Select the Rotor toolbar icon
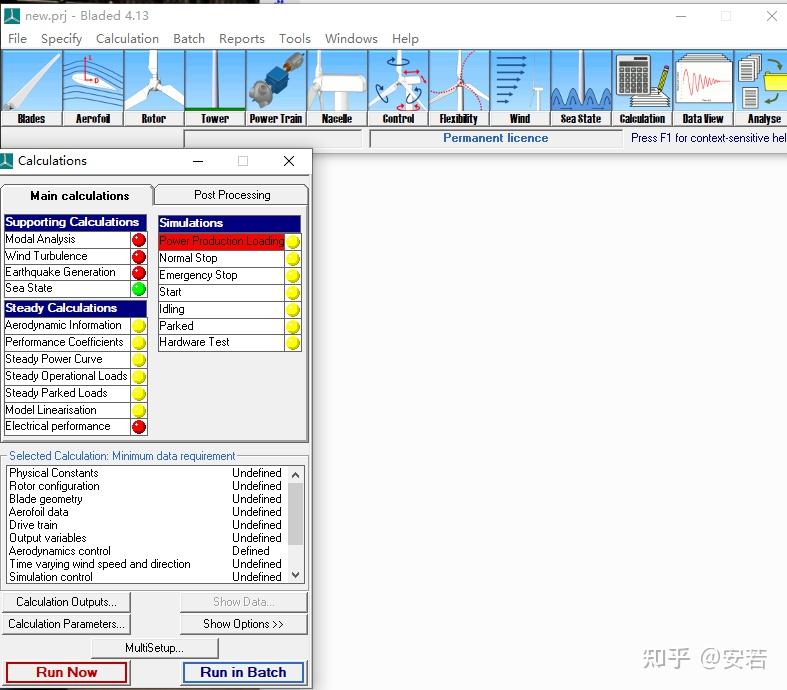Viewport: 787px width, 690px height. tap(154, 88)
